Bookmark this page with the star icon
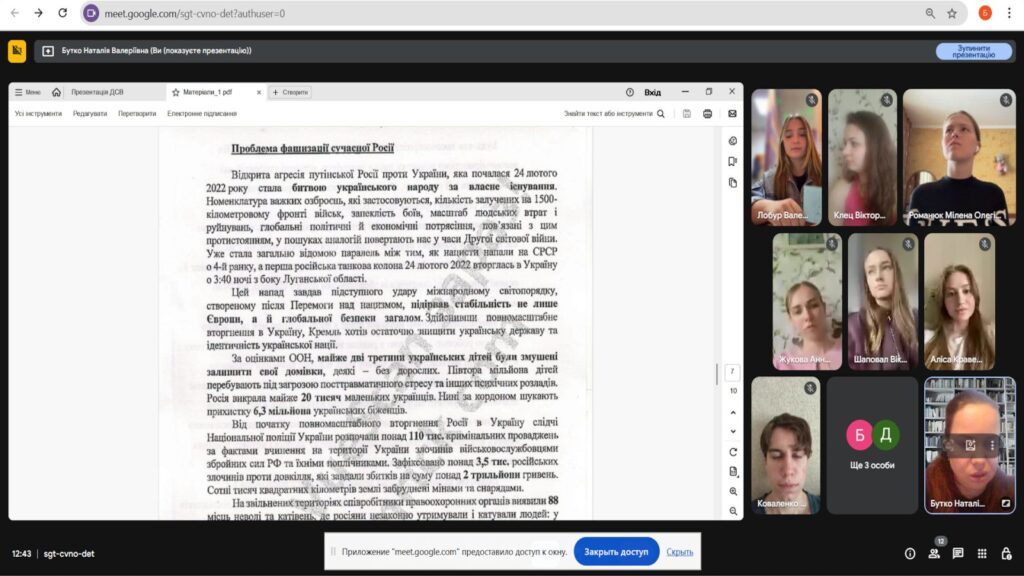 pyautogui.click(x=952, y=13)
